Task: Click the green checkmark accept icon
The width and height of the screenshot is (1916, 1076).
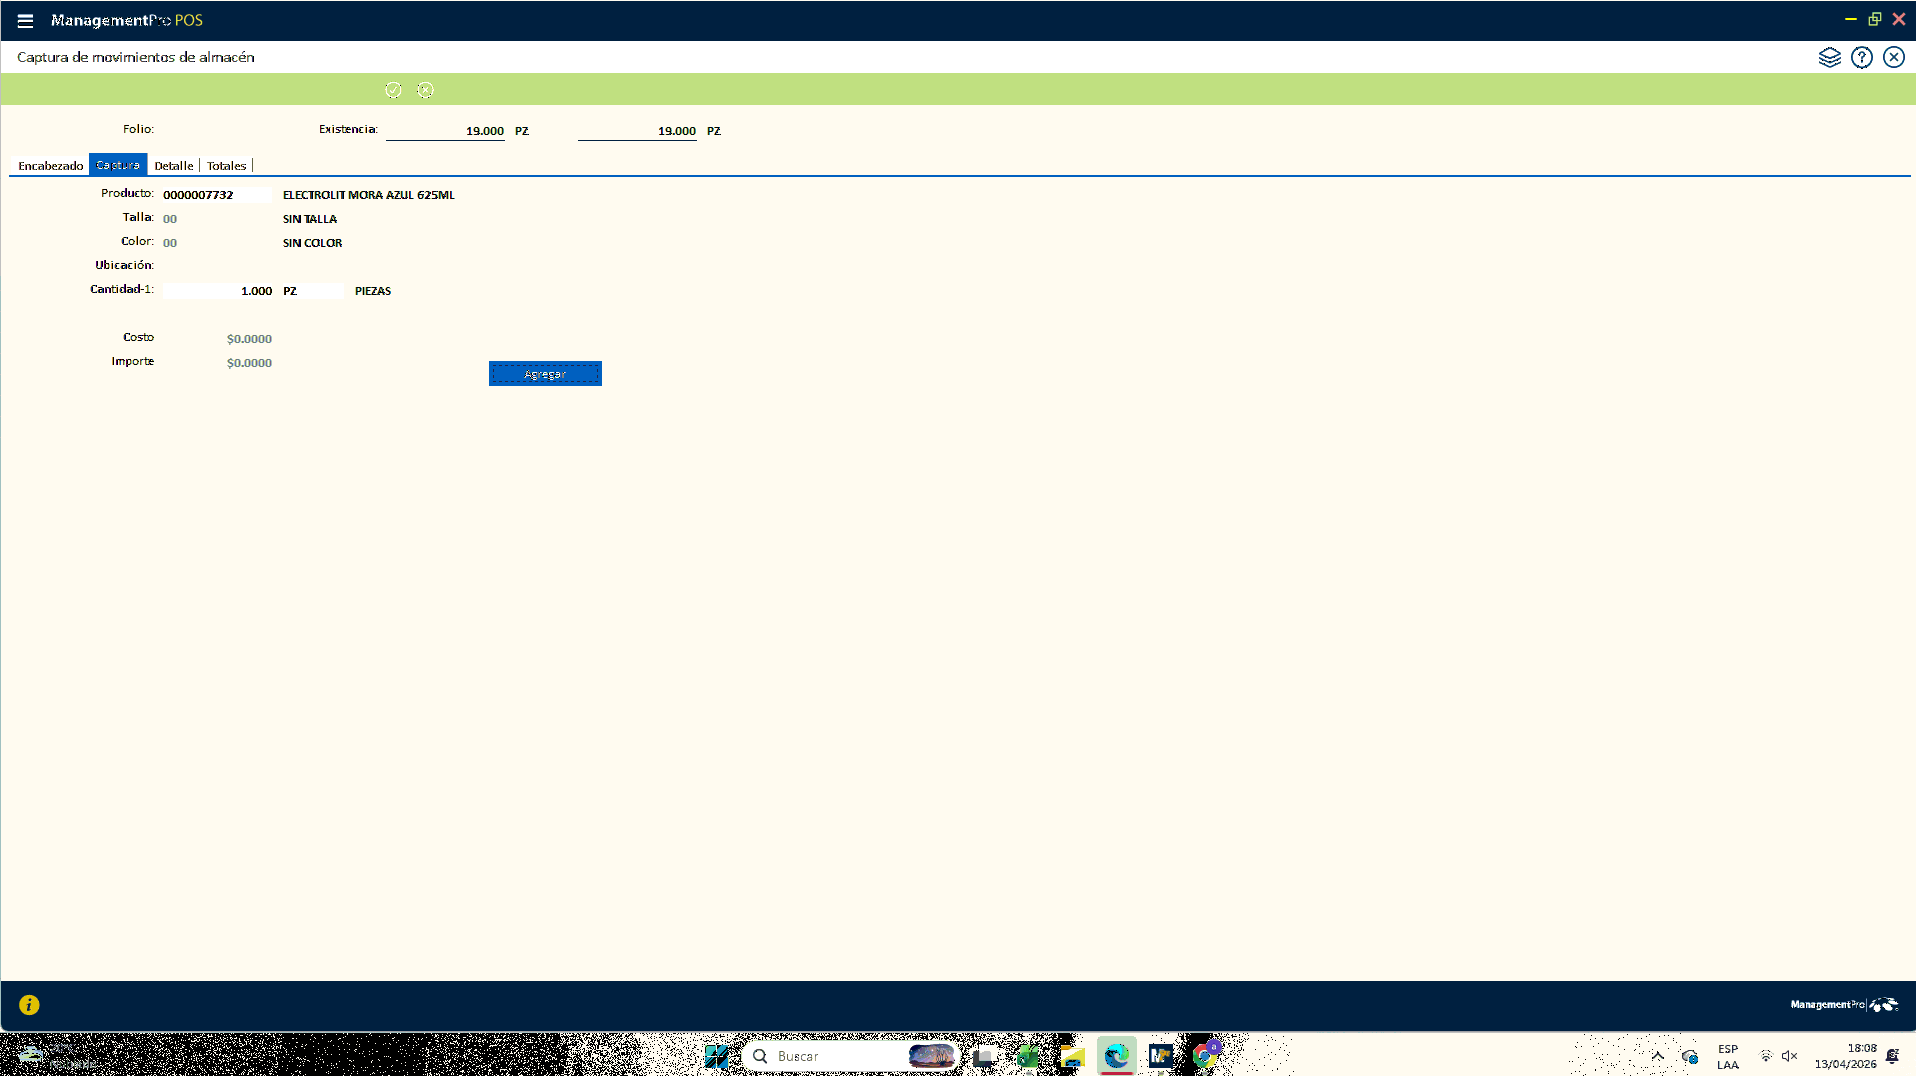Action: (x=393, y=90)
